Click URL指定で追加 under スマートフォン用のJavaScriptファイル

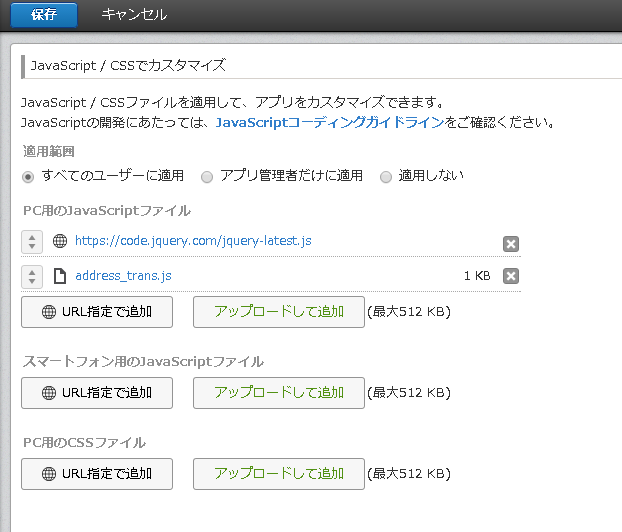pos(97,393)
